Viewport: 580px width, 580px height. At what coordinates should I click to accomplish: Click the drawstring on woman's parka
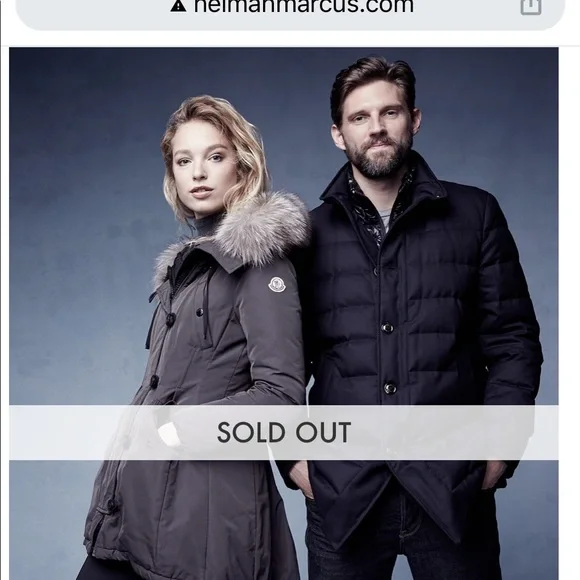(206, 307)
